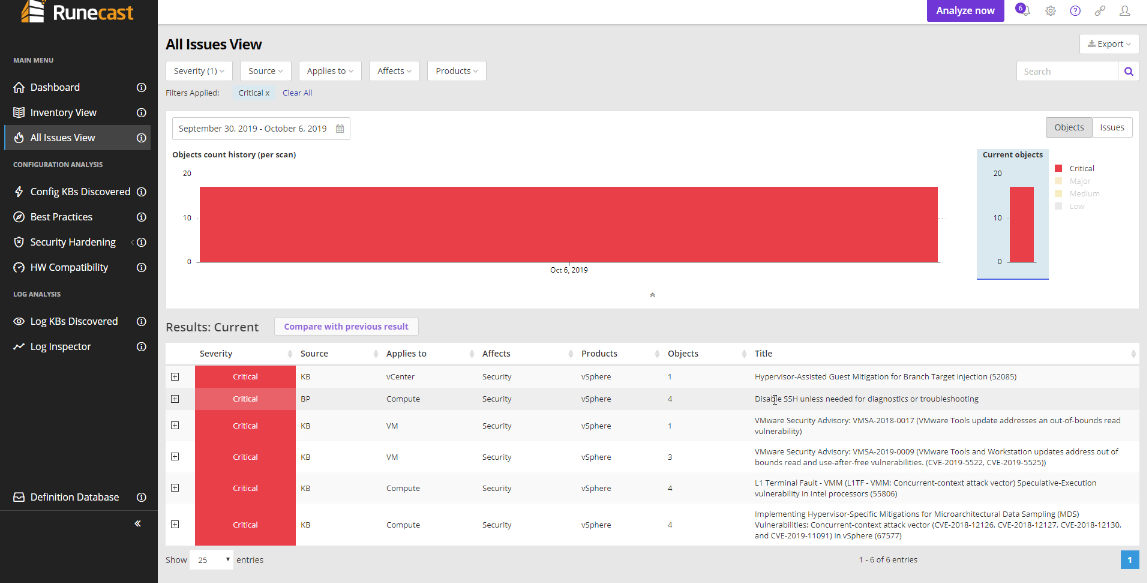Collapse the VMSA-2018-0017 advisory row

[x=175, y=425]
